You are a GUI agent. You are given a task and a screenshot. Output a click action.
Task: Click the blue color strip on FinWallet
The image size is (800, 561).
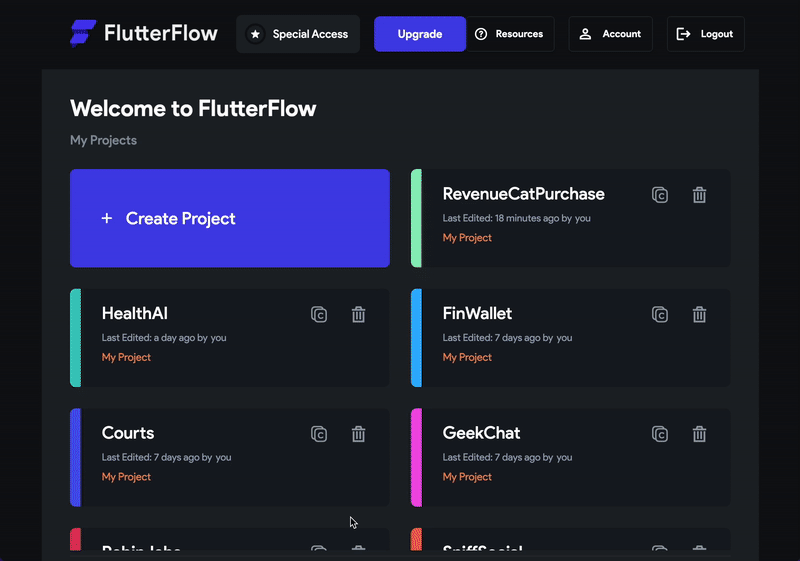(416, 338)
